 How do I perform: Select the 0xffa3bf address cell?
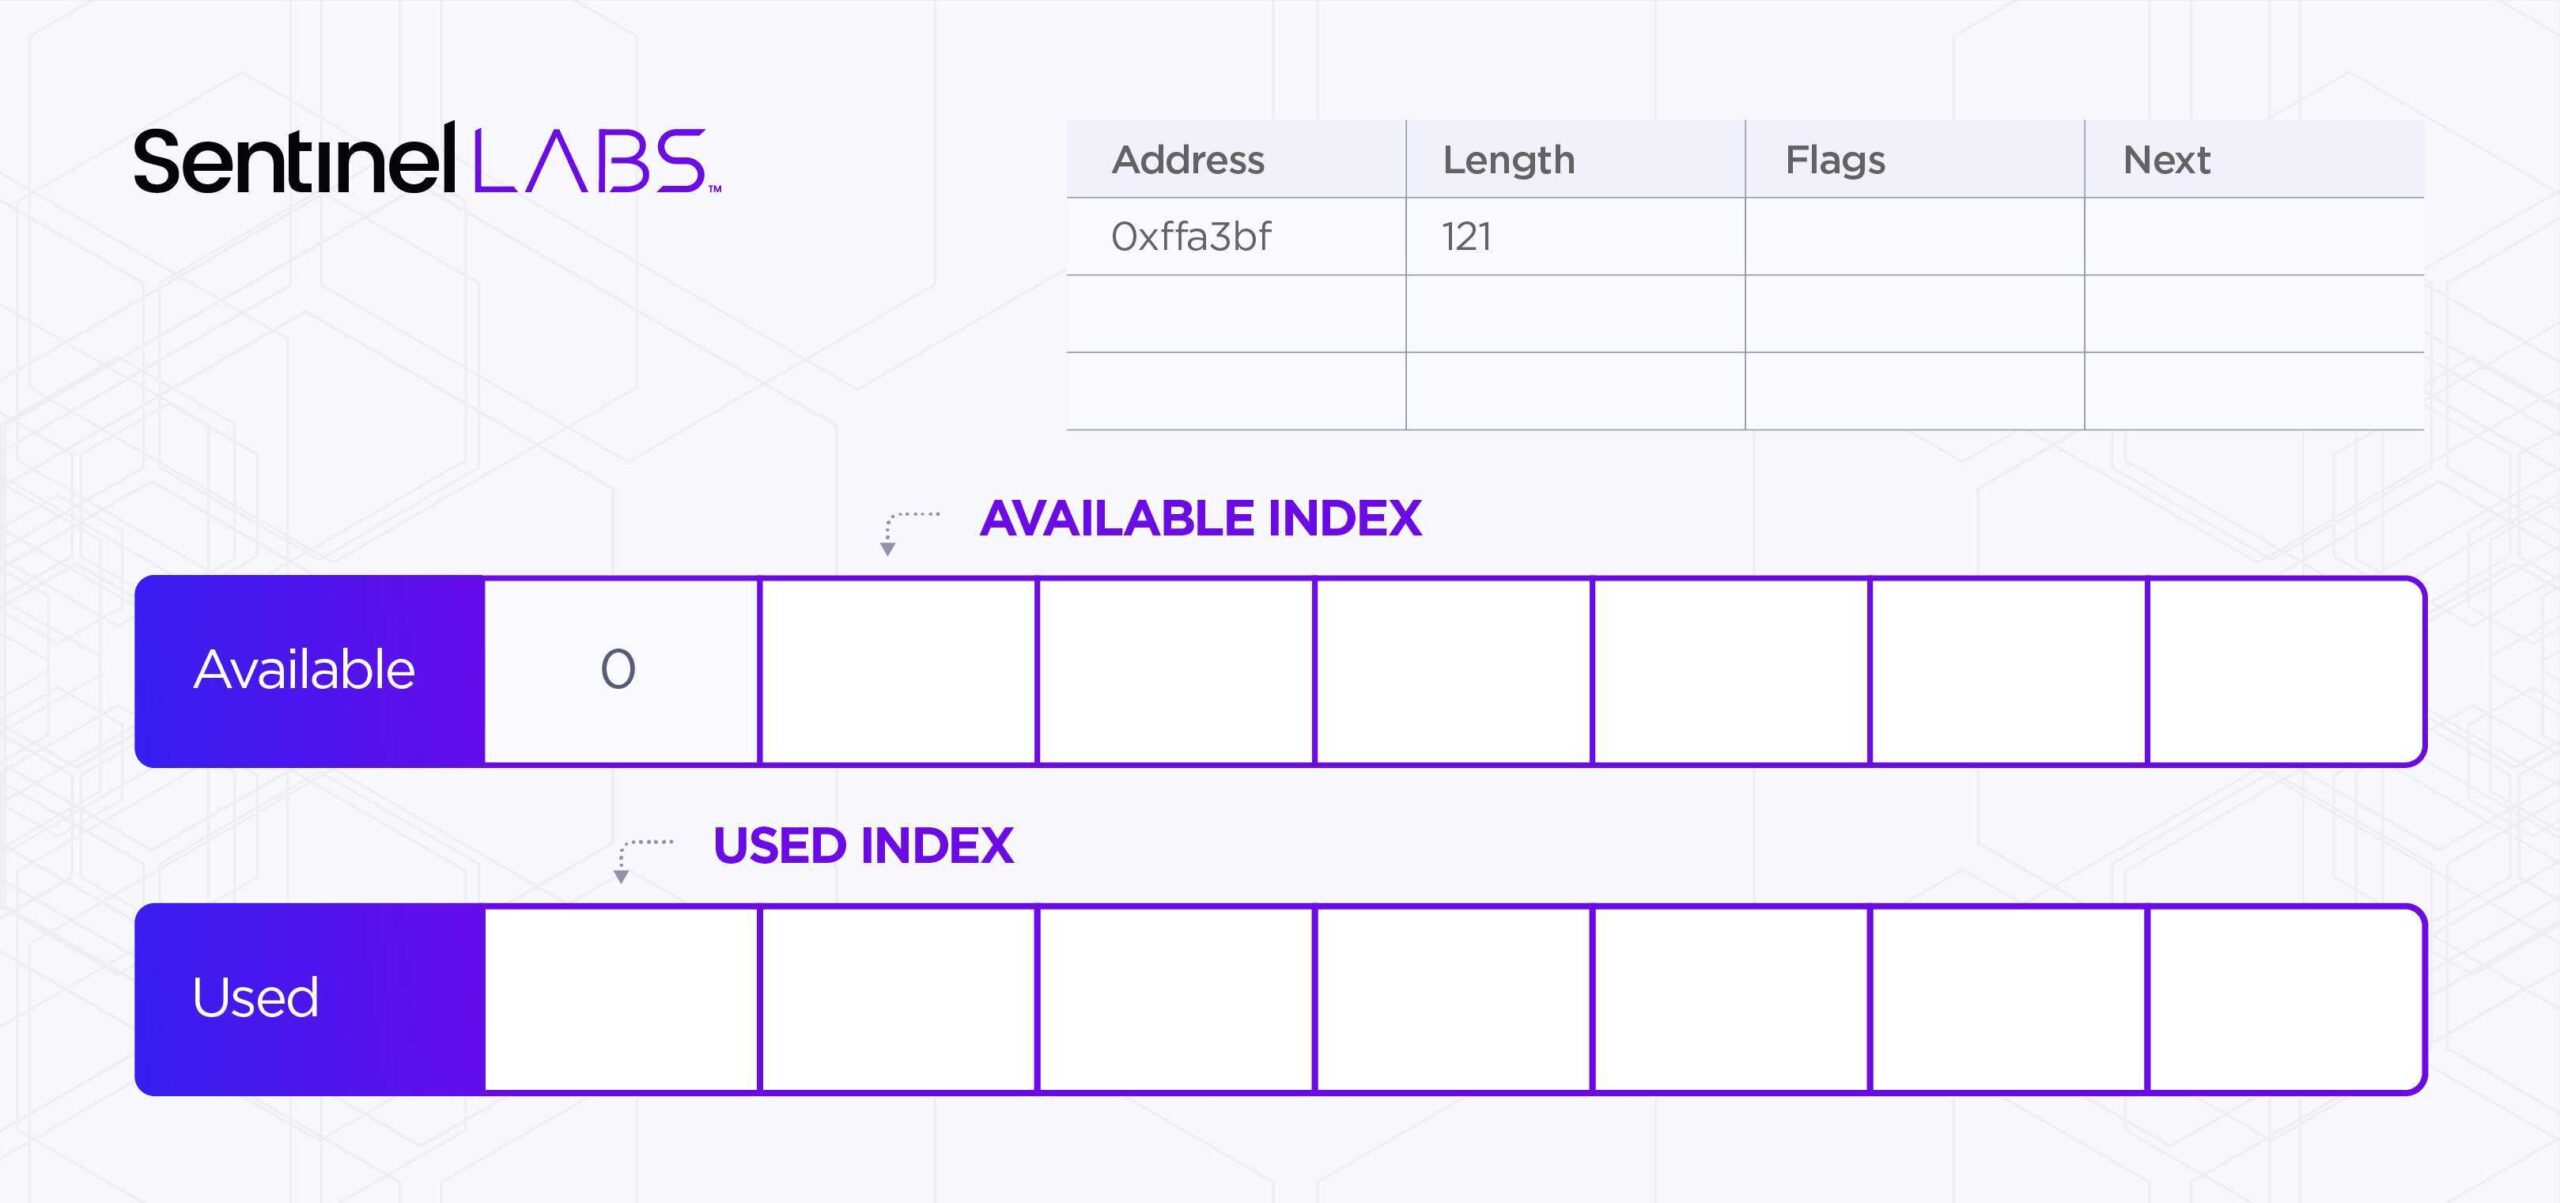tap(1191, 237)
